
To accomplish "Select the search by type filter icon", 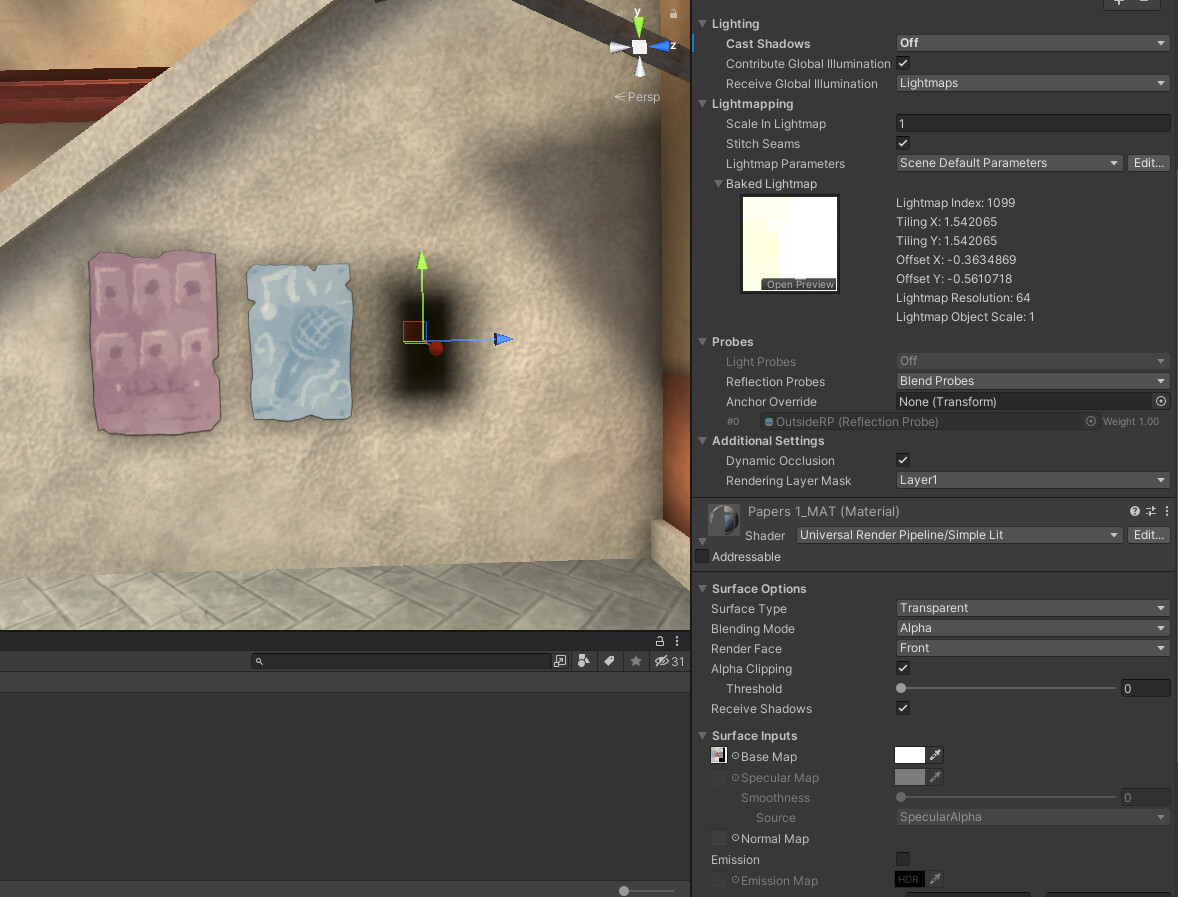I will (584, 660).
